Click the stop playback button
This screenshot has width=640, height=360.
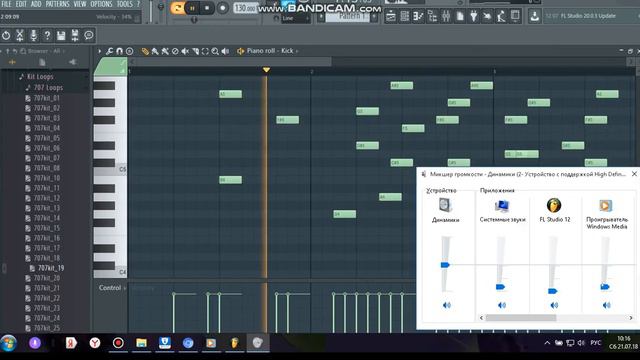(x=207, y=8)
